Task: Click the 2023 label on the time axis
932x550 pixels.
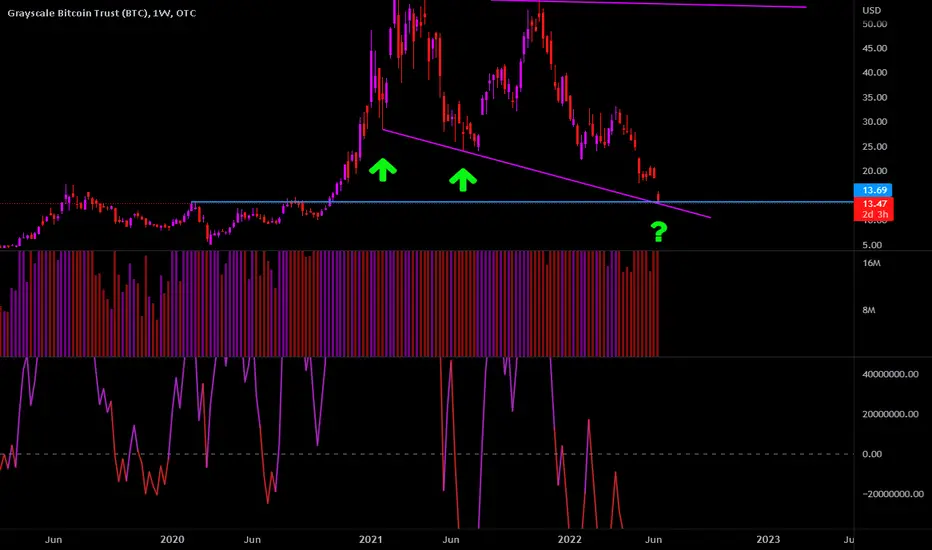Action: [x=768, y=539]
